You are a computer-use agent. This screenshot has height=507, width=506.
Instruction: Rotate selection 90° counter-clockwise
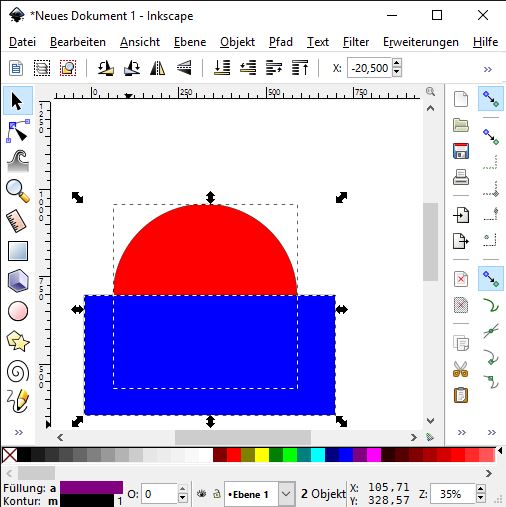(105, 68)
